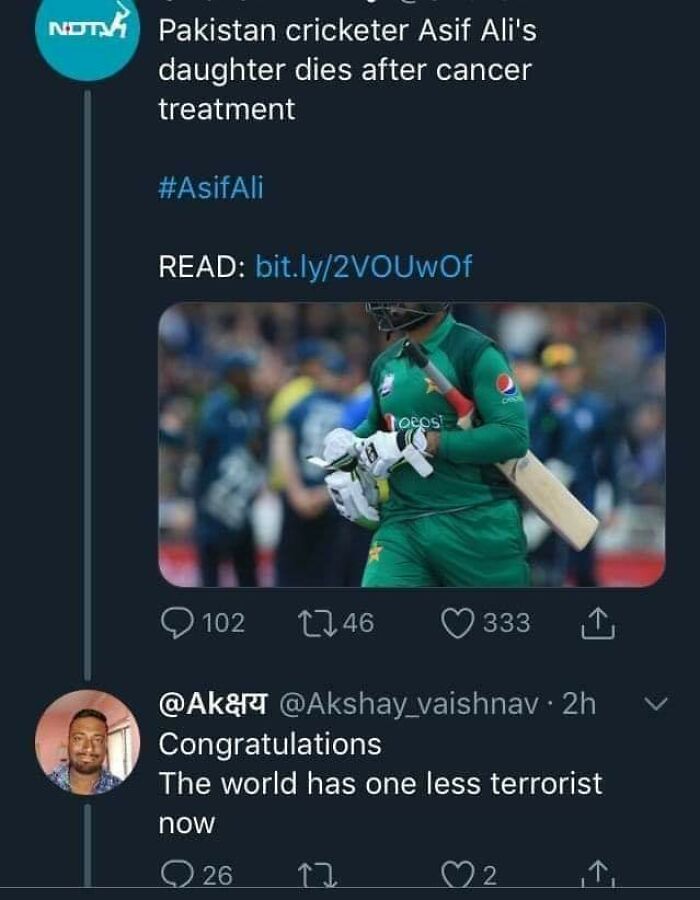
Task: Click the @Akक्षय display name
Action: click(213, 704)
